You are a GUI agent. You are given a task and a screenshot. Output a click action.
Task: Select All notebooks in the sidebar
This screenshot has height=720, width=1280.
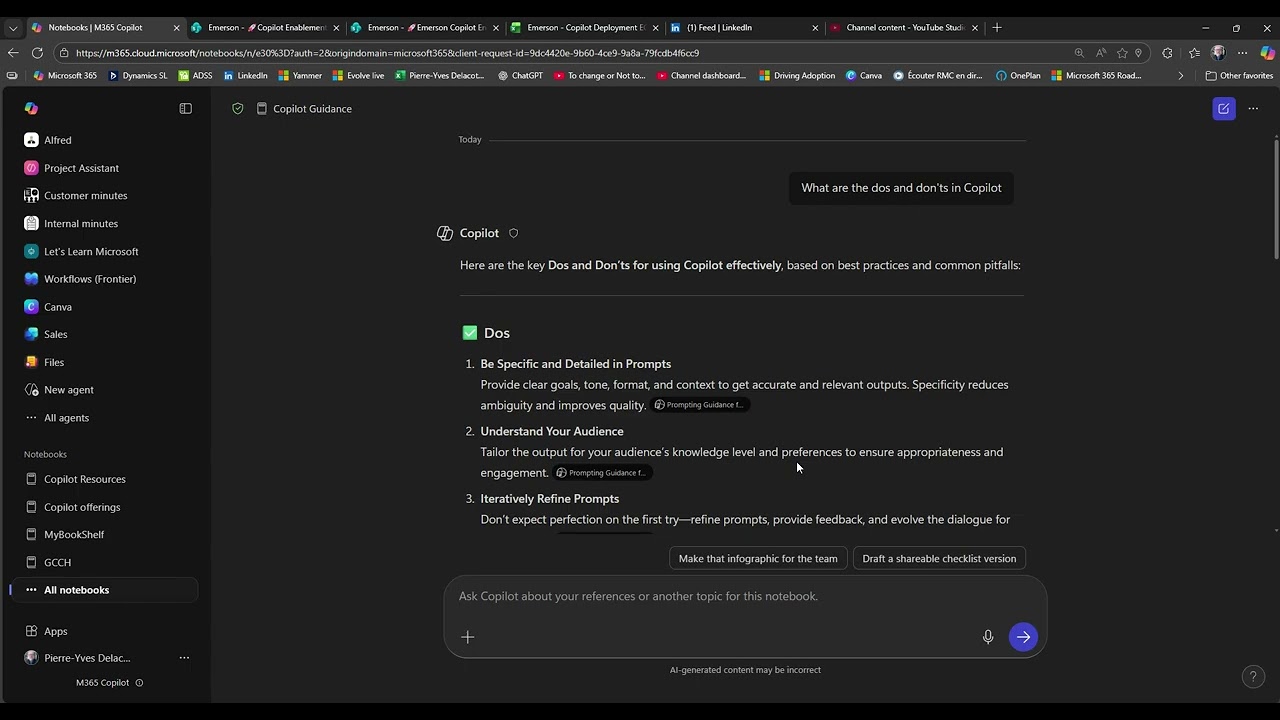tap(105, 590)
